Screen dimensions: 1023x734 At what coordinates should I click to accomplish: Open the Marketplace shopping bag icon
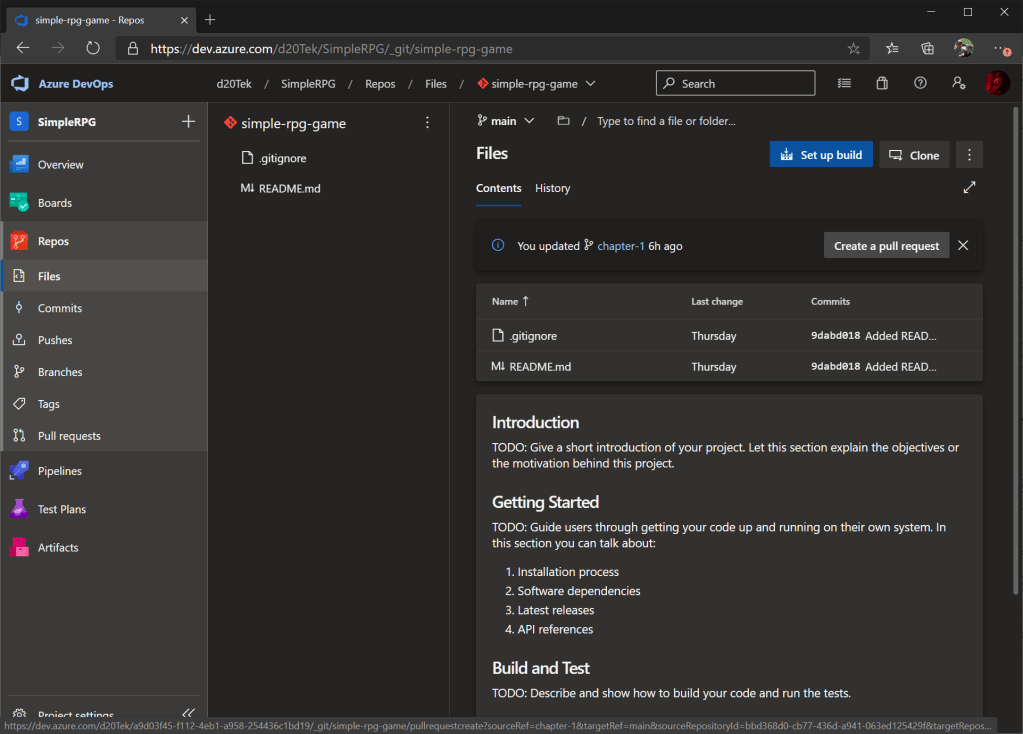pyautogui.click(x=882, y=84)
